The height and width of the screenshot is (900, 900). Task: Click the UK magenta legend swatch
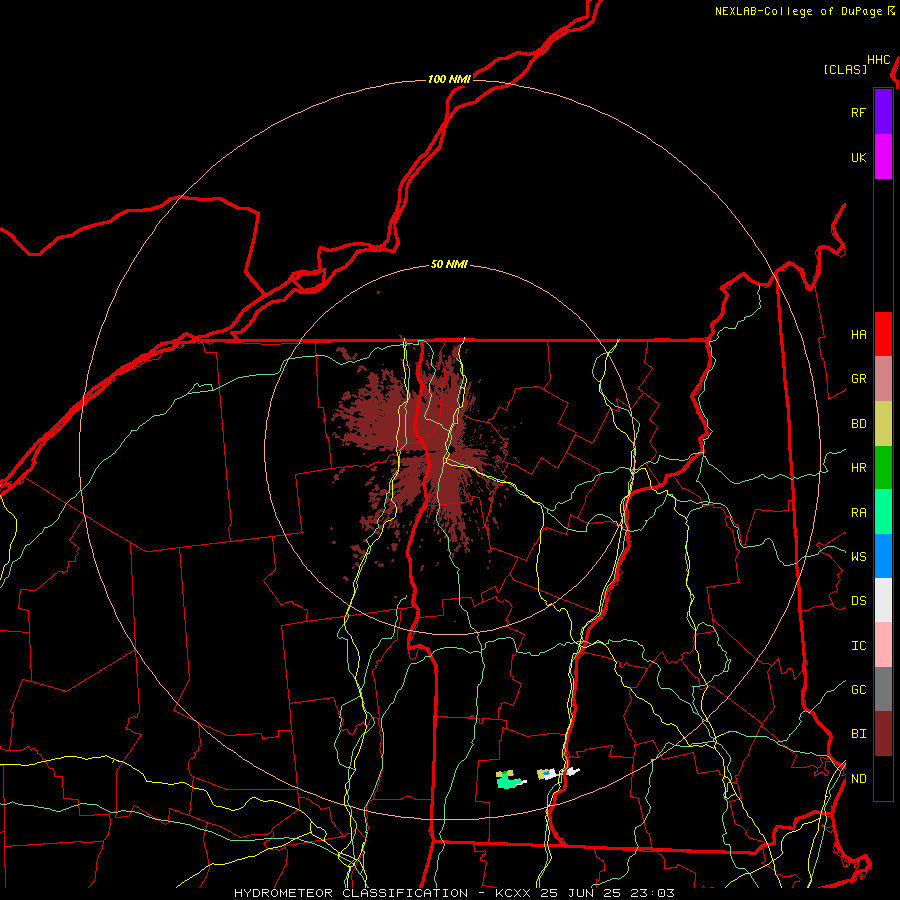(883, 157)
